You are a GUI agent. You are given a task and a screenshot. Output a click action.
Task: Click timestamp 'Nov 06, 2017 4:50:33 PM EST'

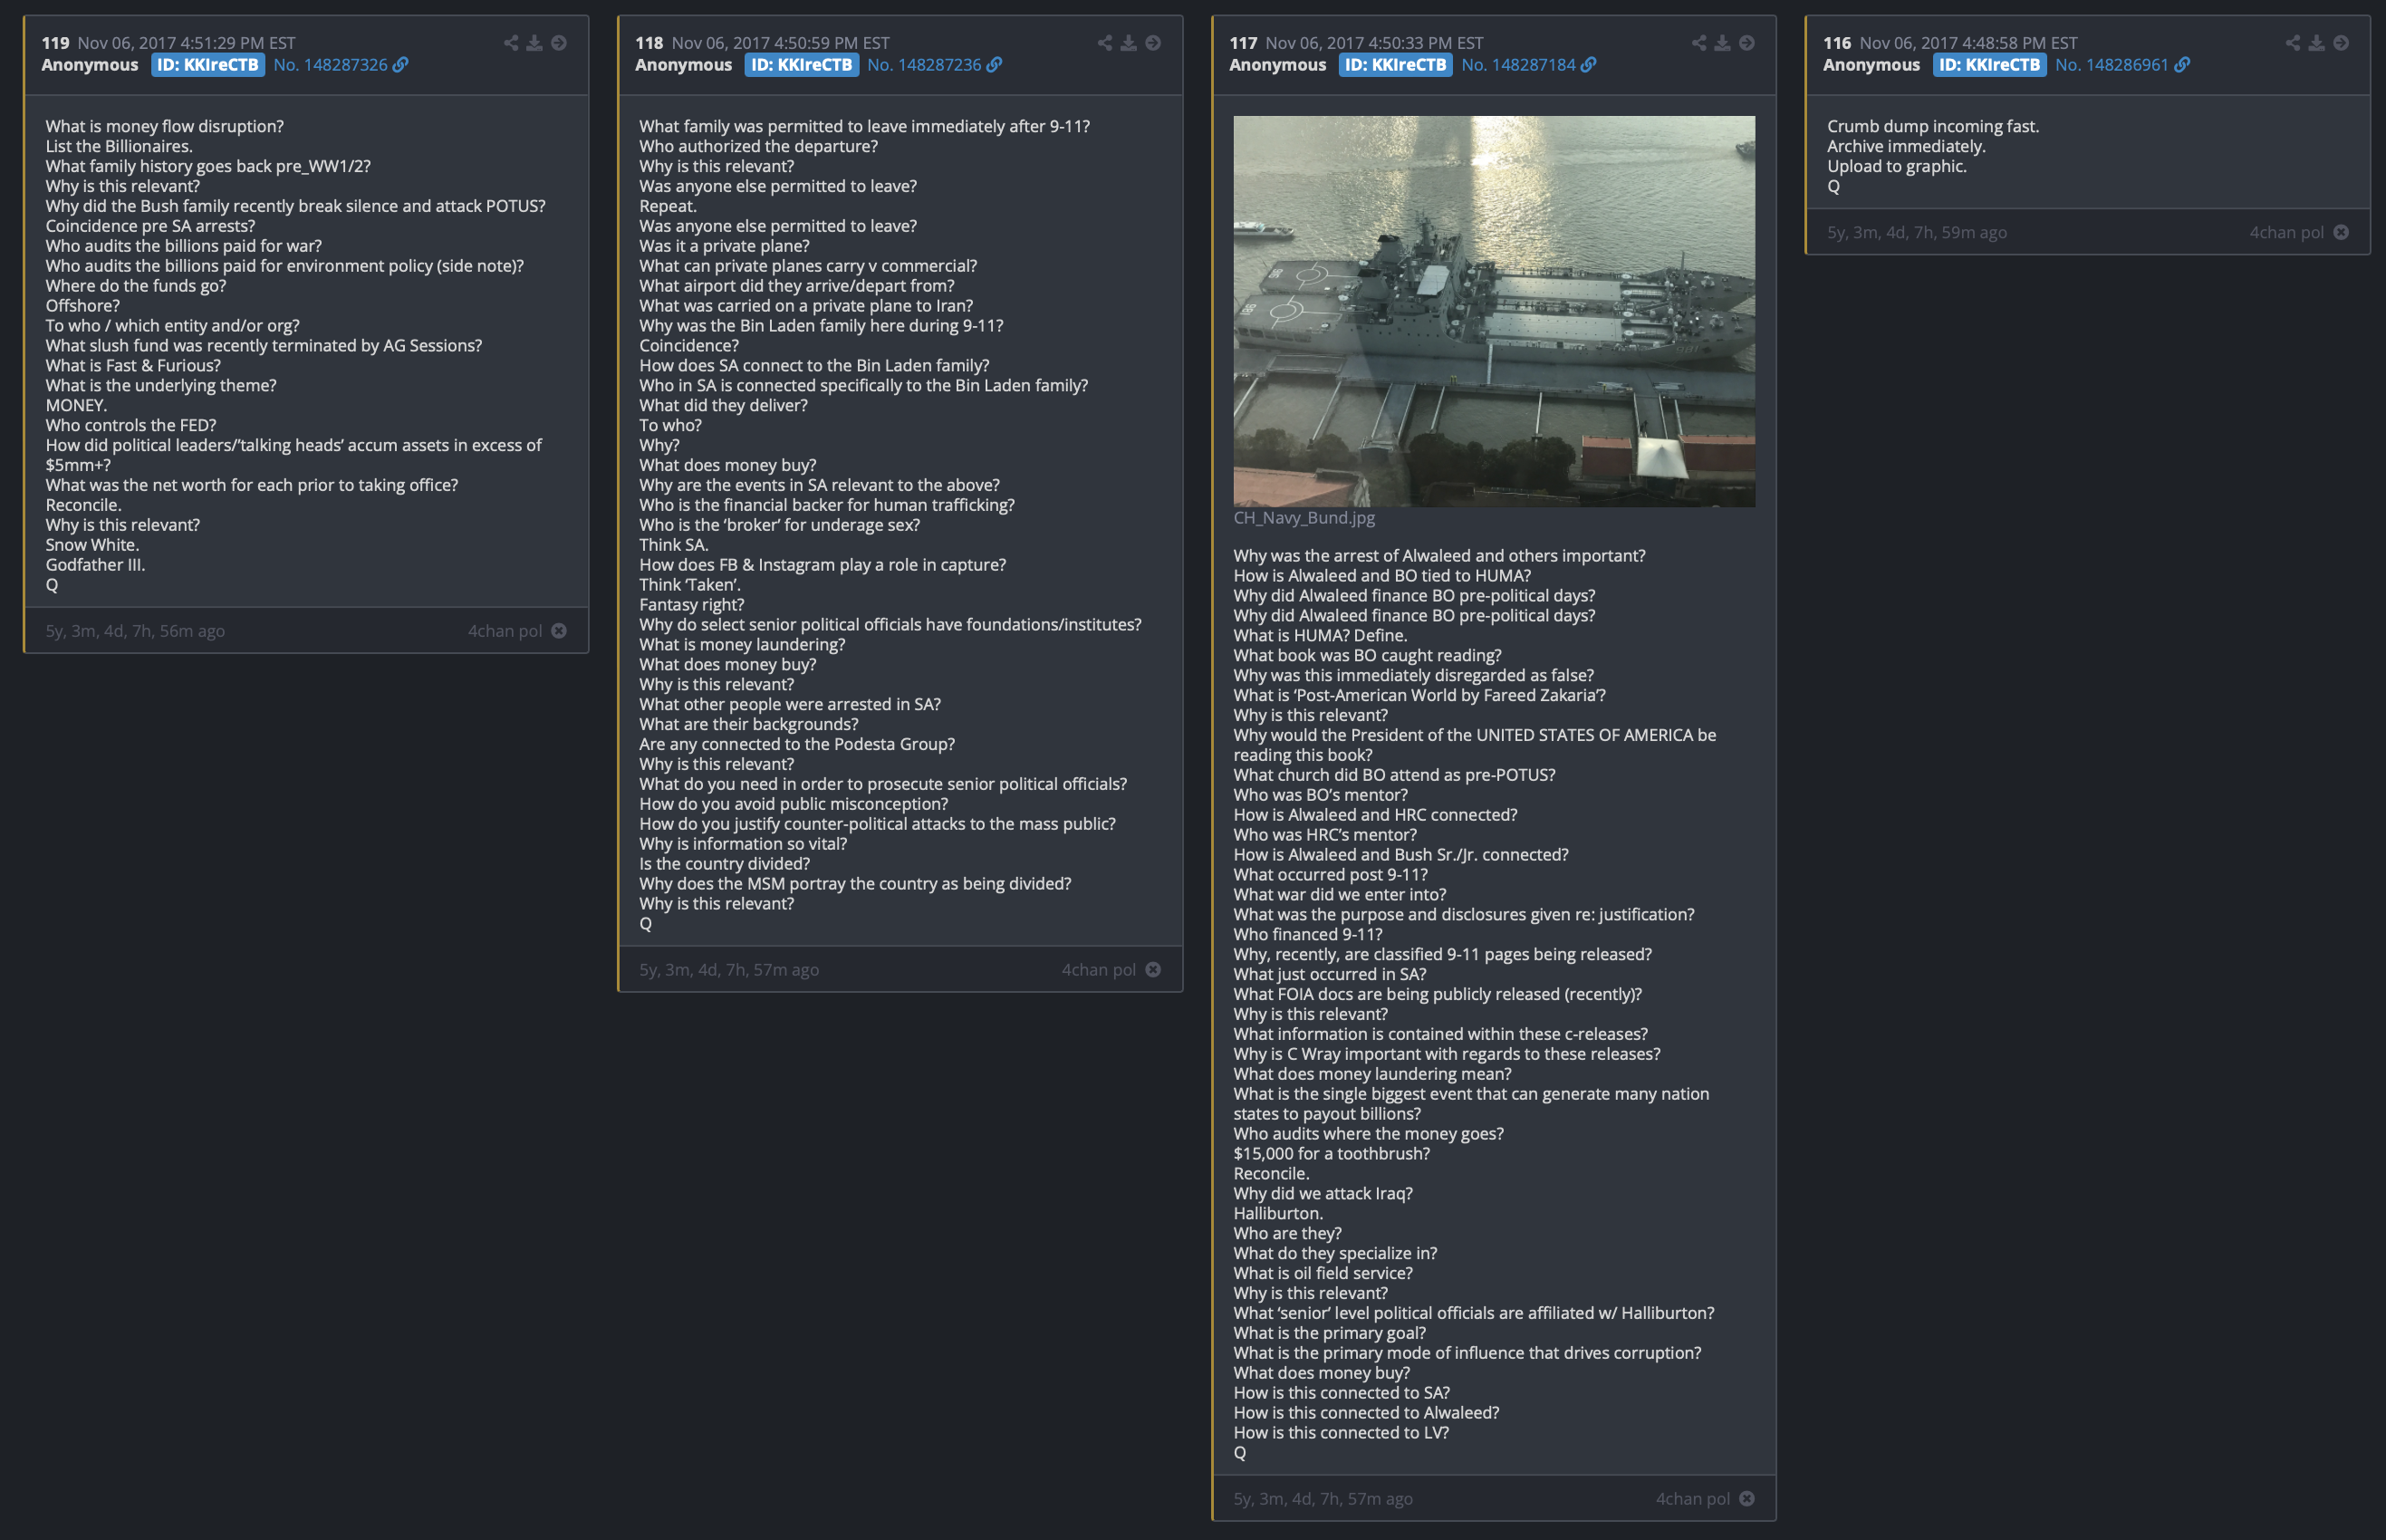[1375, 43]
